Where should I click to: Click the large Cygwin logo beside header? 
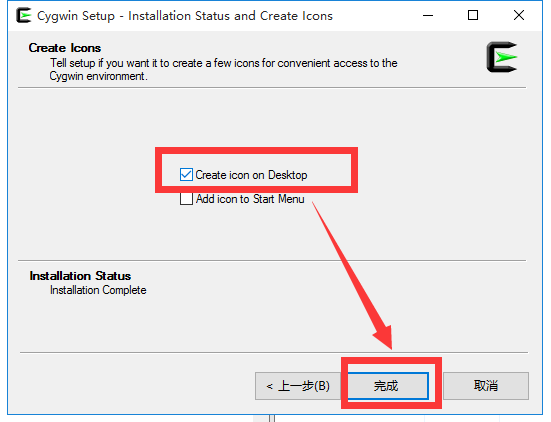tap(502, 57)
